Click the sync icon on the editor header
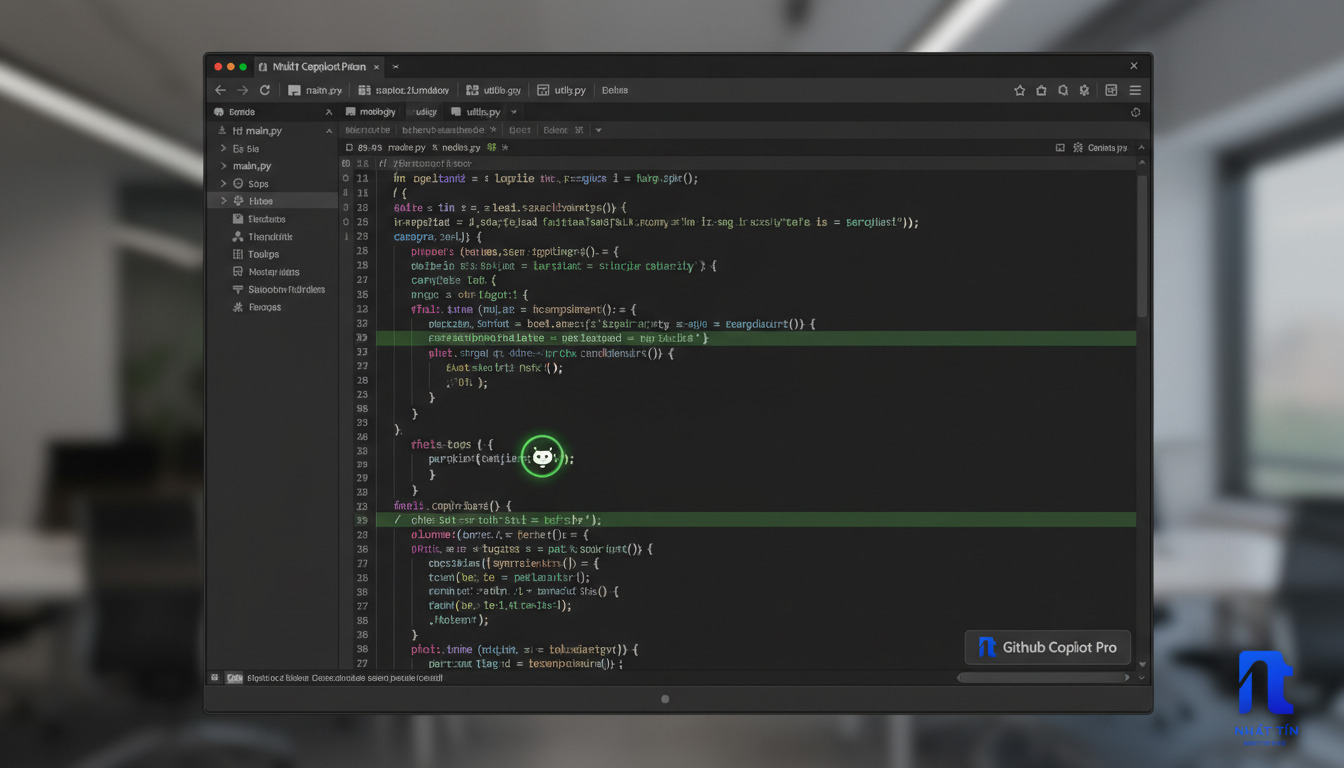 coord(1135,112)
